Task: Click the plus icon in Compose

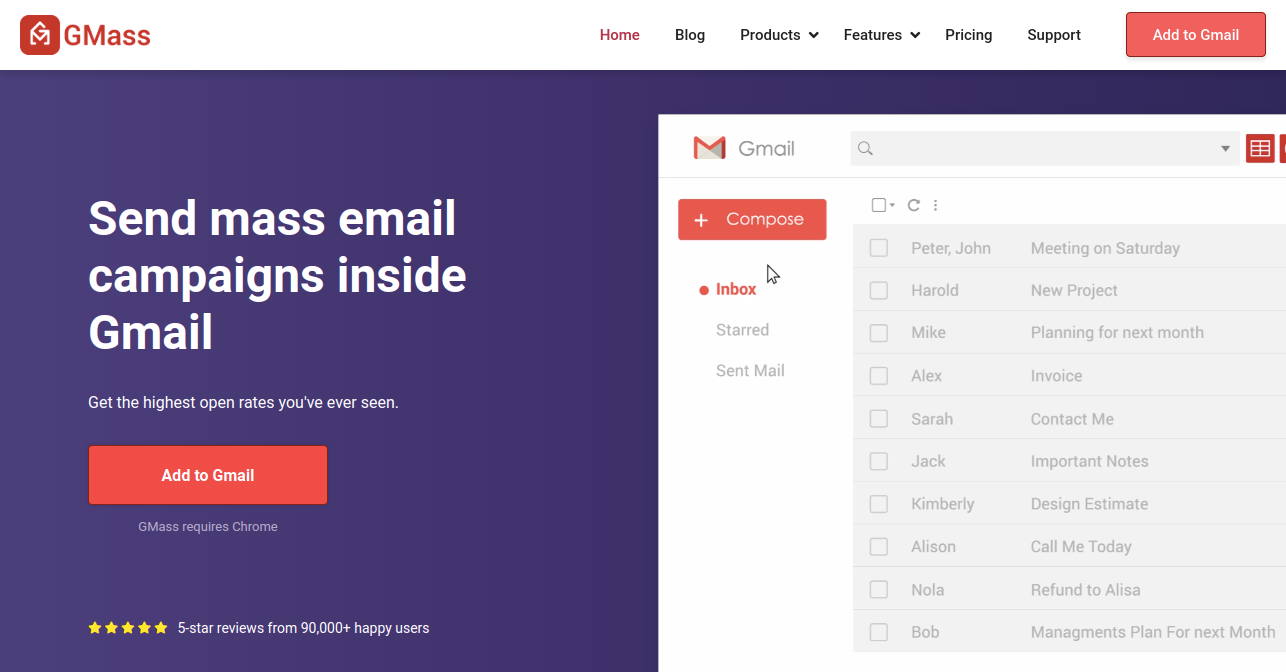Action: [701, 220]
